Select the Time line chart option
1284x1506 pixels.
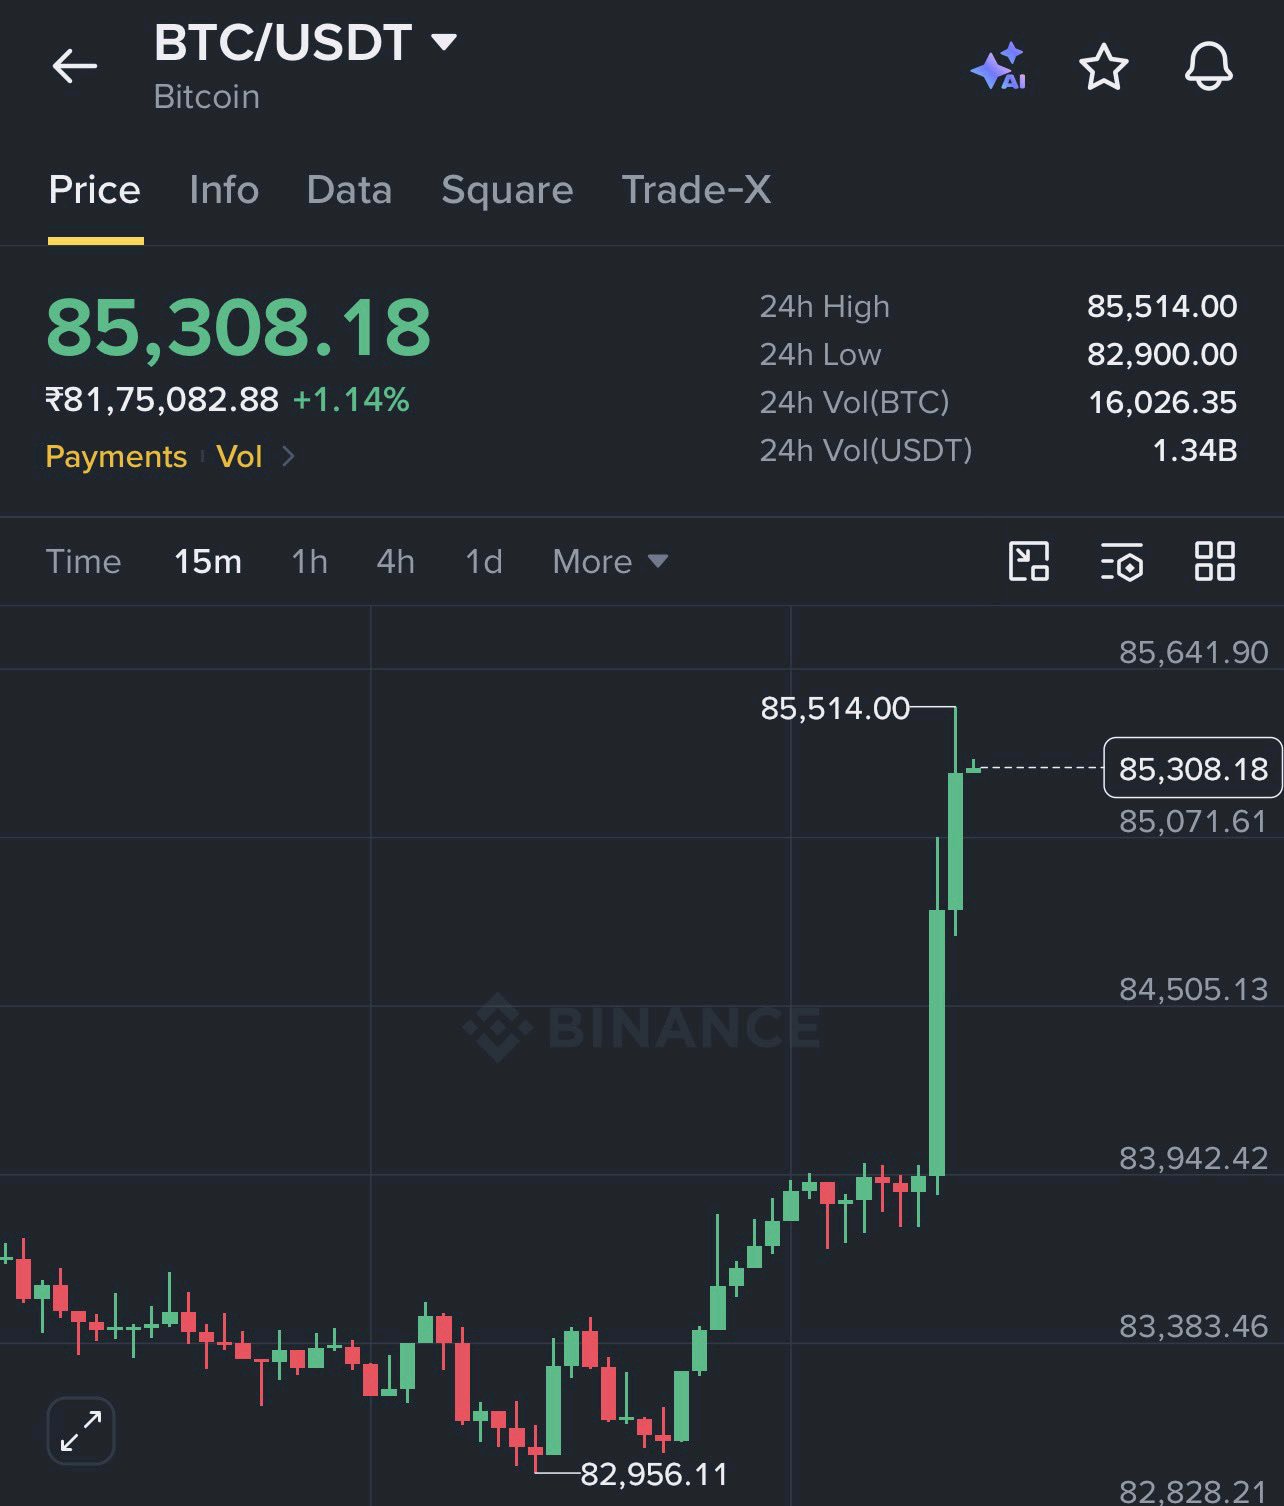point(83,561)
